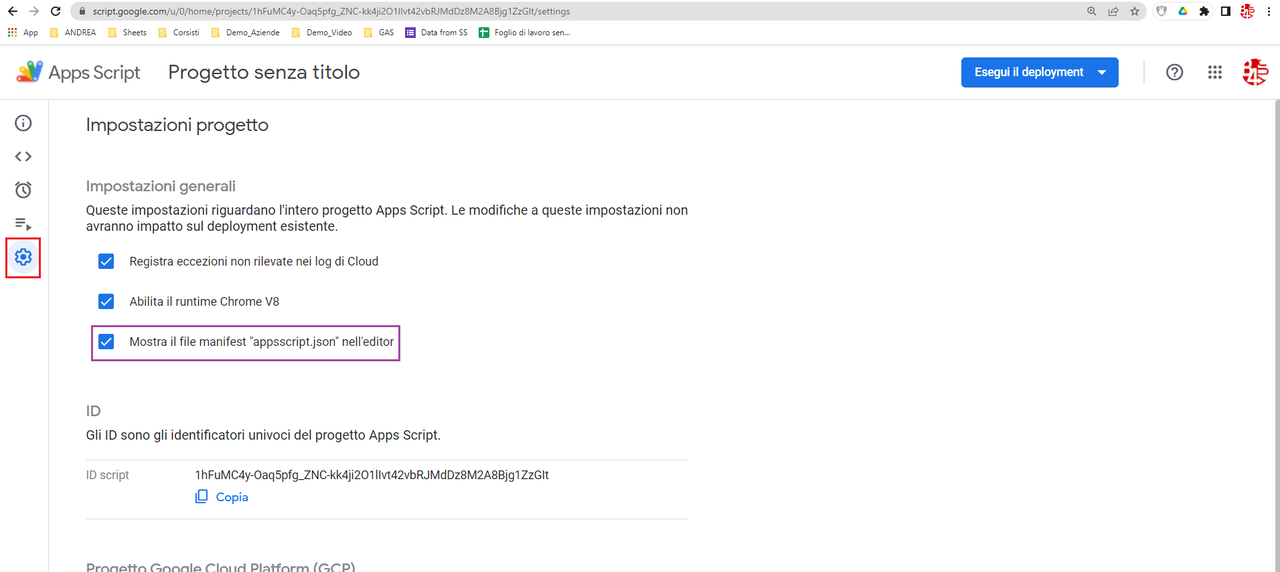The width and height of the screenshot is (1280, 572).
Task: Open the Triggers clock icon in sidebar
Action: [x=23, y=190]
